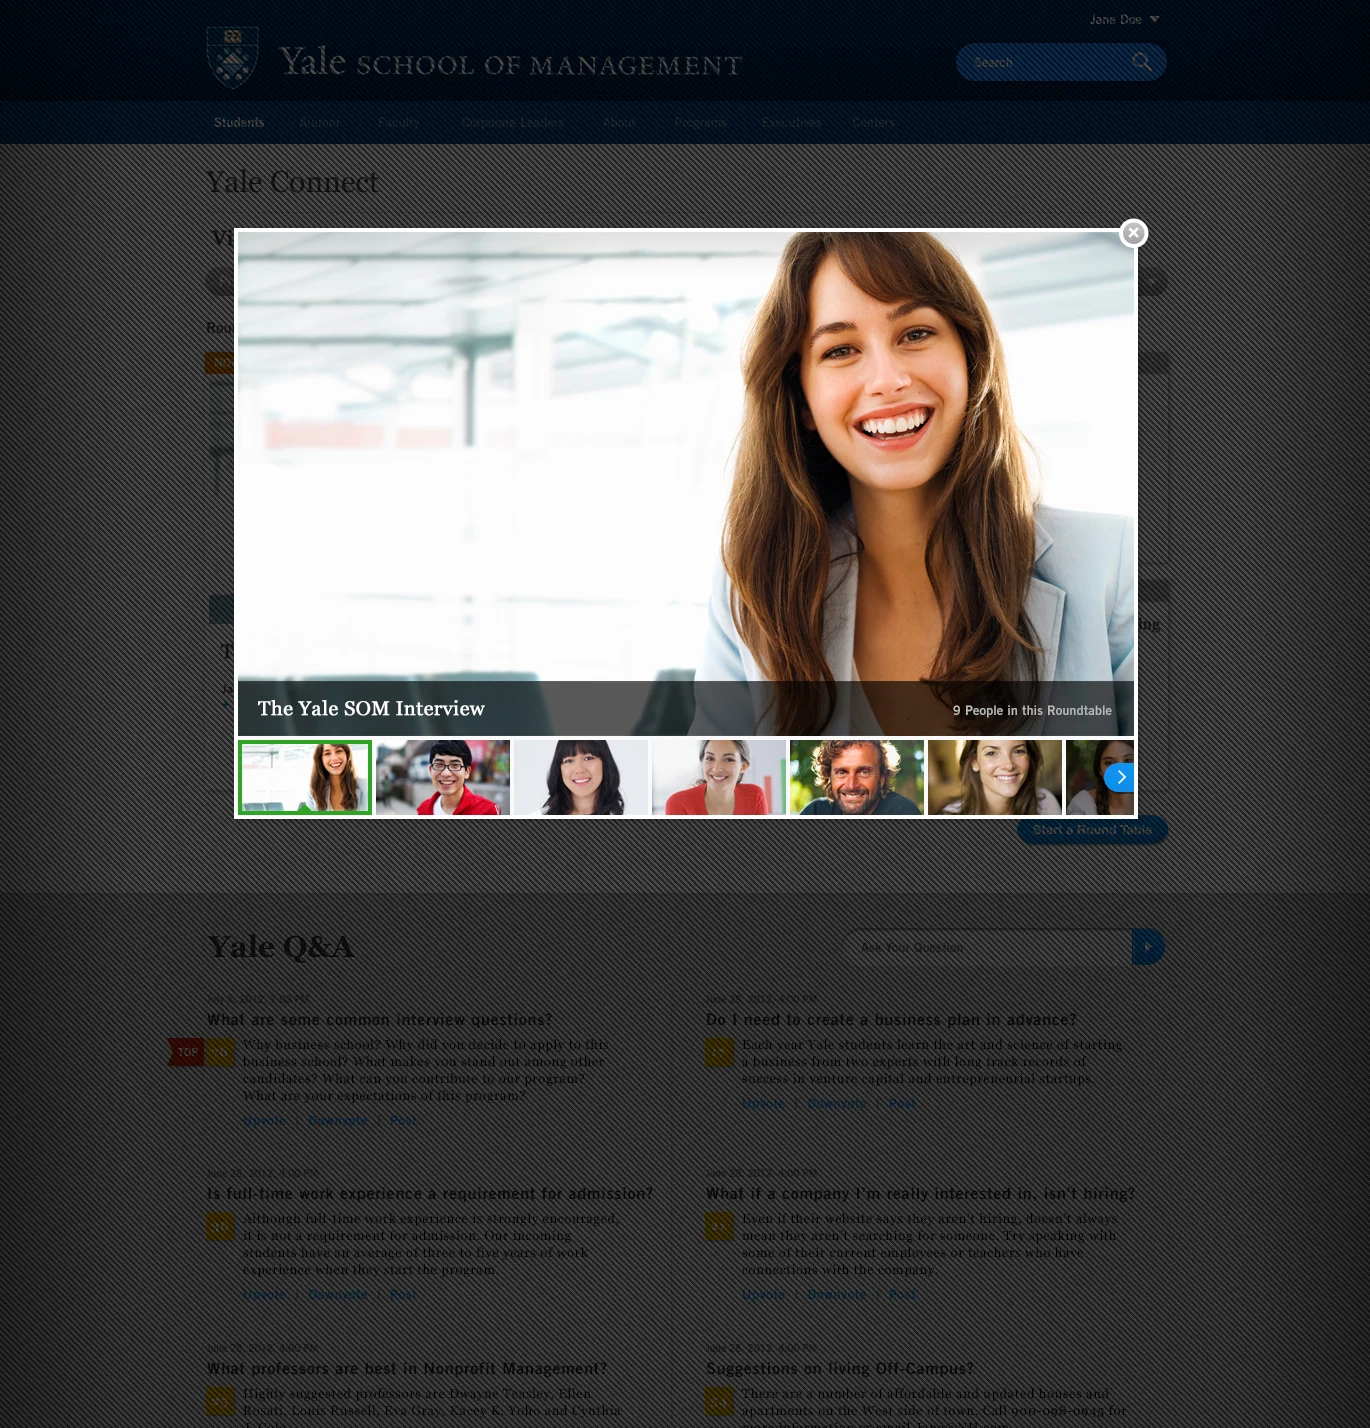The height and width of the screenshot is (1428, 1370).
Task: Select the green-highlighted first woman thumbnail
Action: click(305, 777)
